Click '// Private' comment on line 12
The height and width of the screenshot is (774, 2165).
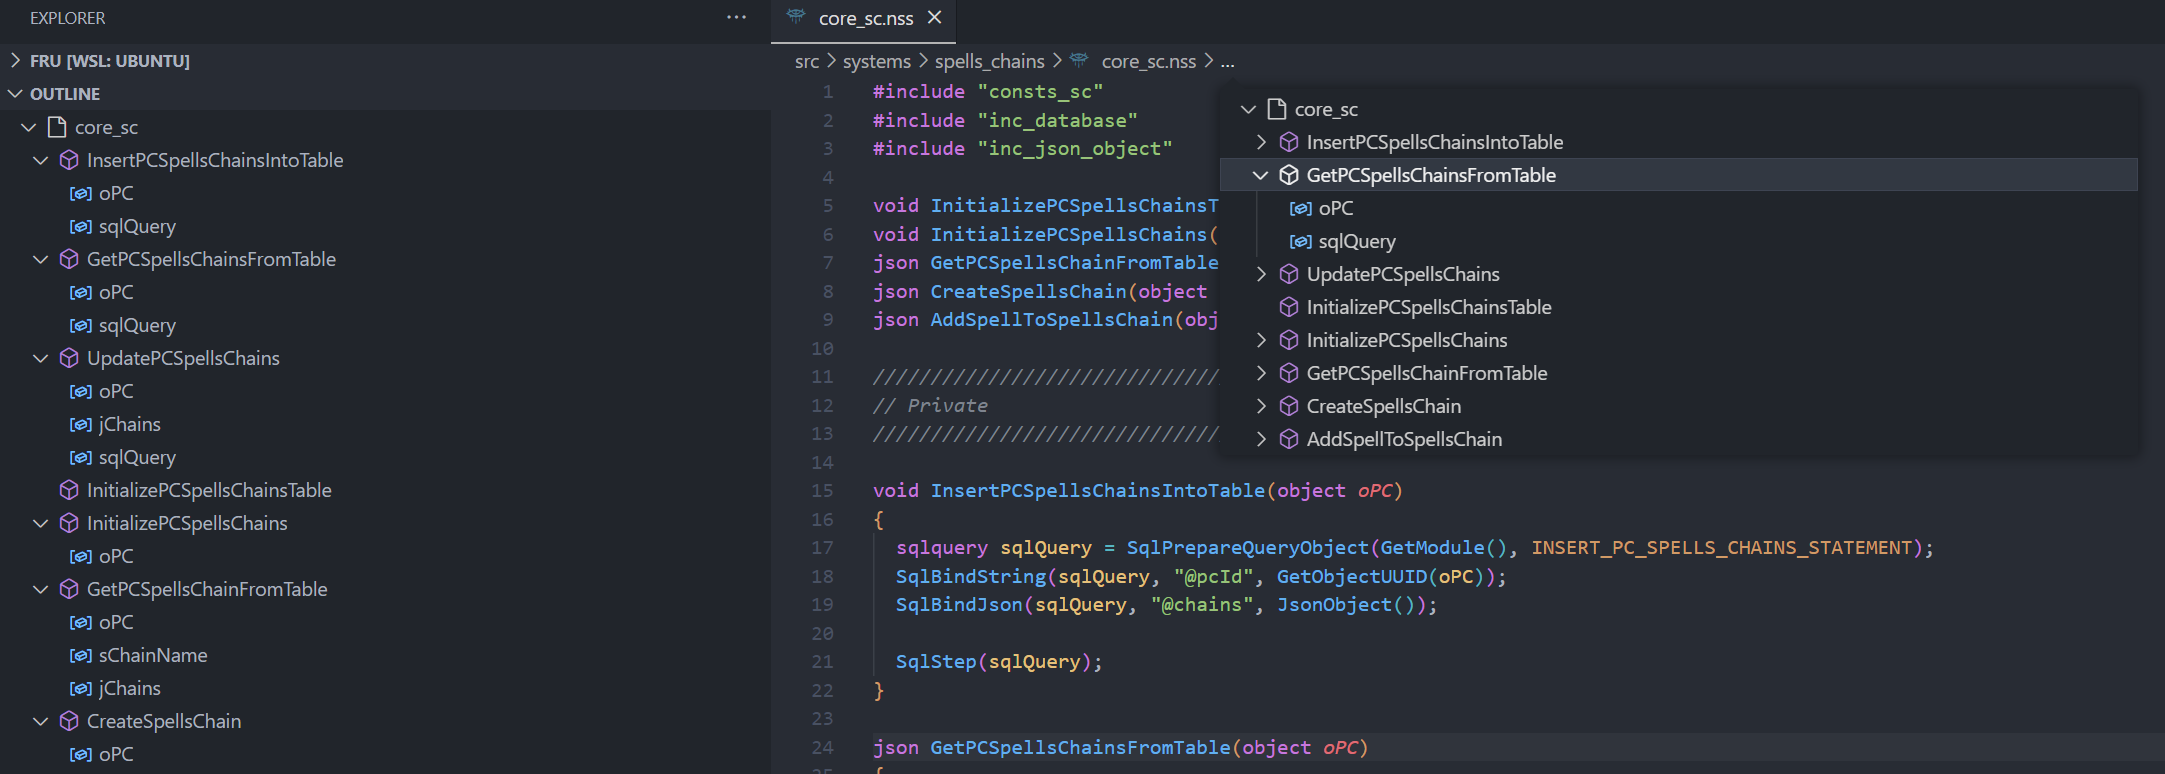[x=930, y=406]
